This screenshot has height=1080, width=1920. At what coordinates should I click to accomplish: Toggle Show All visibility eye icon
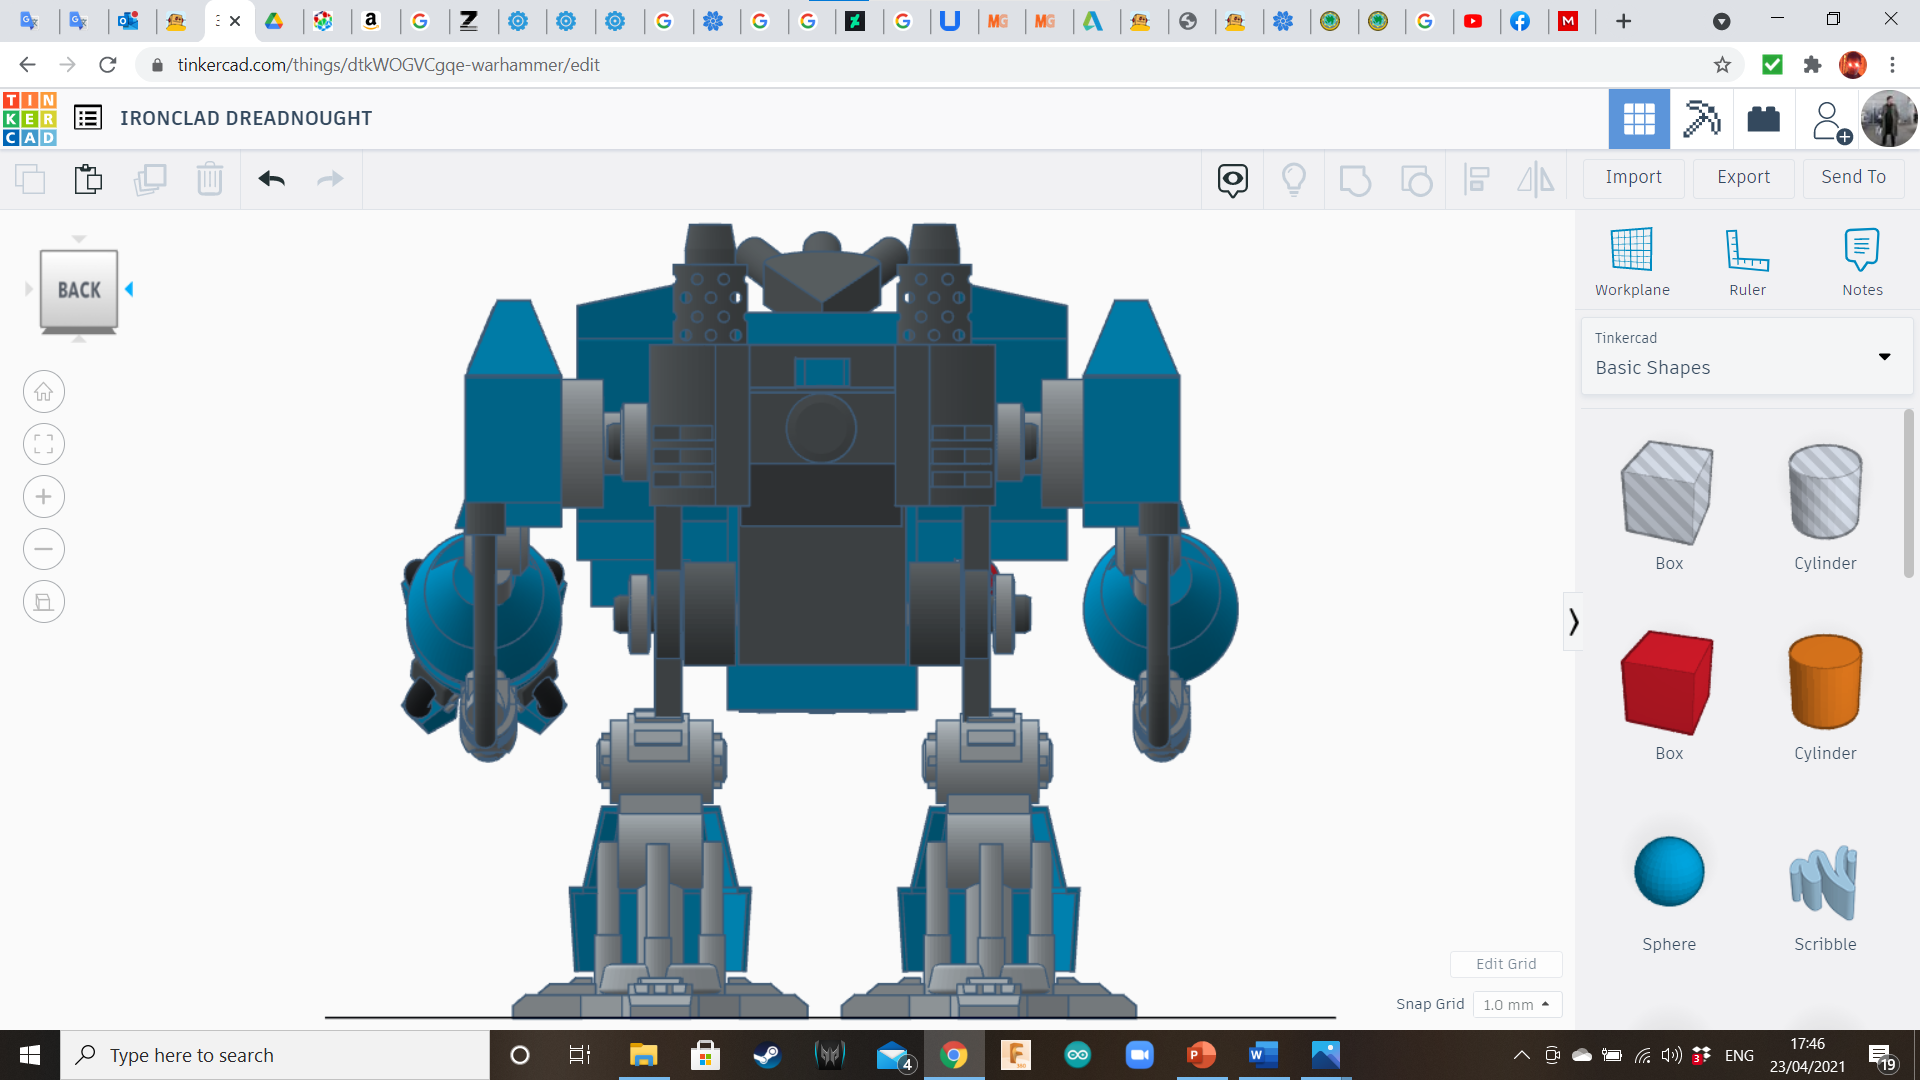tap(1232, 180)
